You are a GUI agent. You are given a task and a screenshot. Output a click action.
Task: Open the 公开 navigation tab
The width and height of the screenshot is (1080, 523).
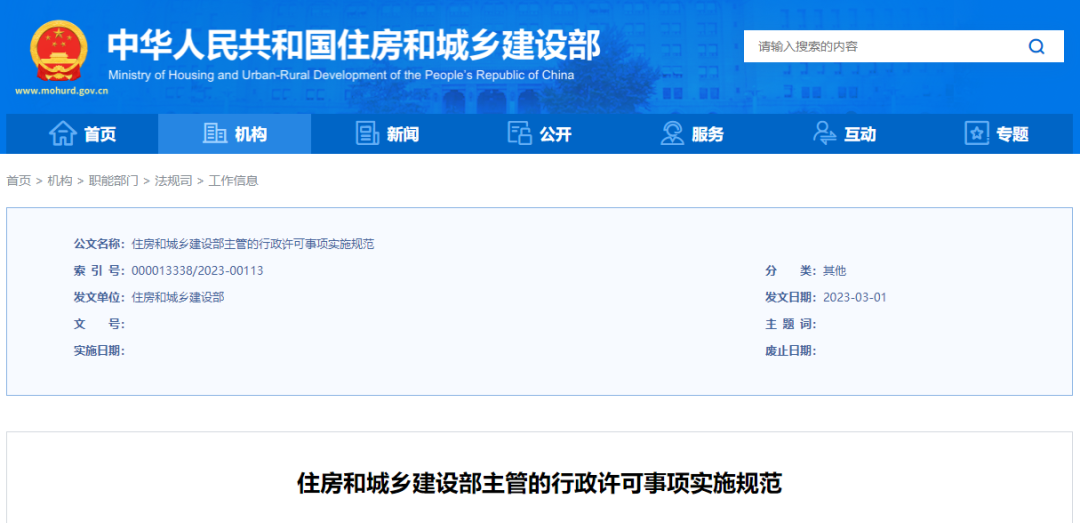tap(540, 134)
